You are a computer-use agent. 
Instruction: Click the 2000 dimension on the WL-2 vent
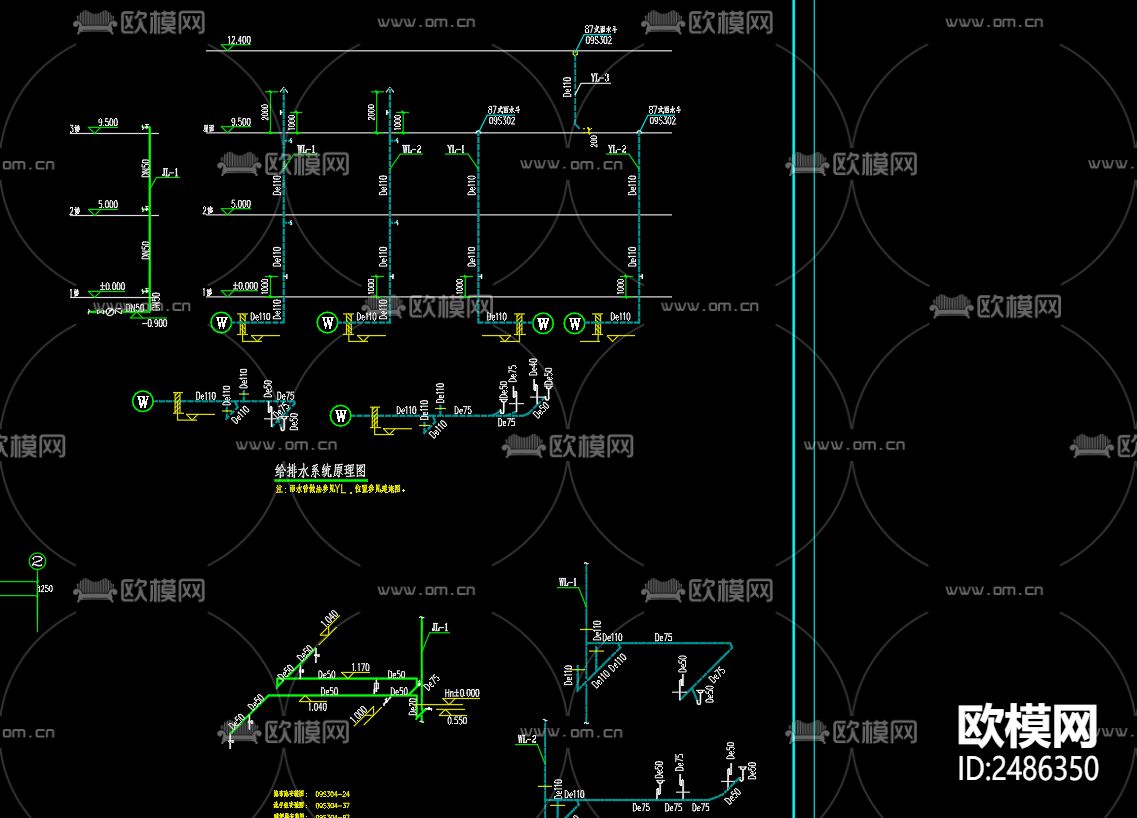[x=371, y=112]
